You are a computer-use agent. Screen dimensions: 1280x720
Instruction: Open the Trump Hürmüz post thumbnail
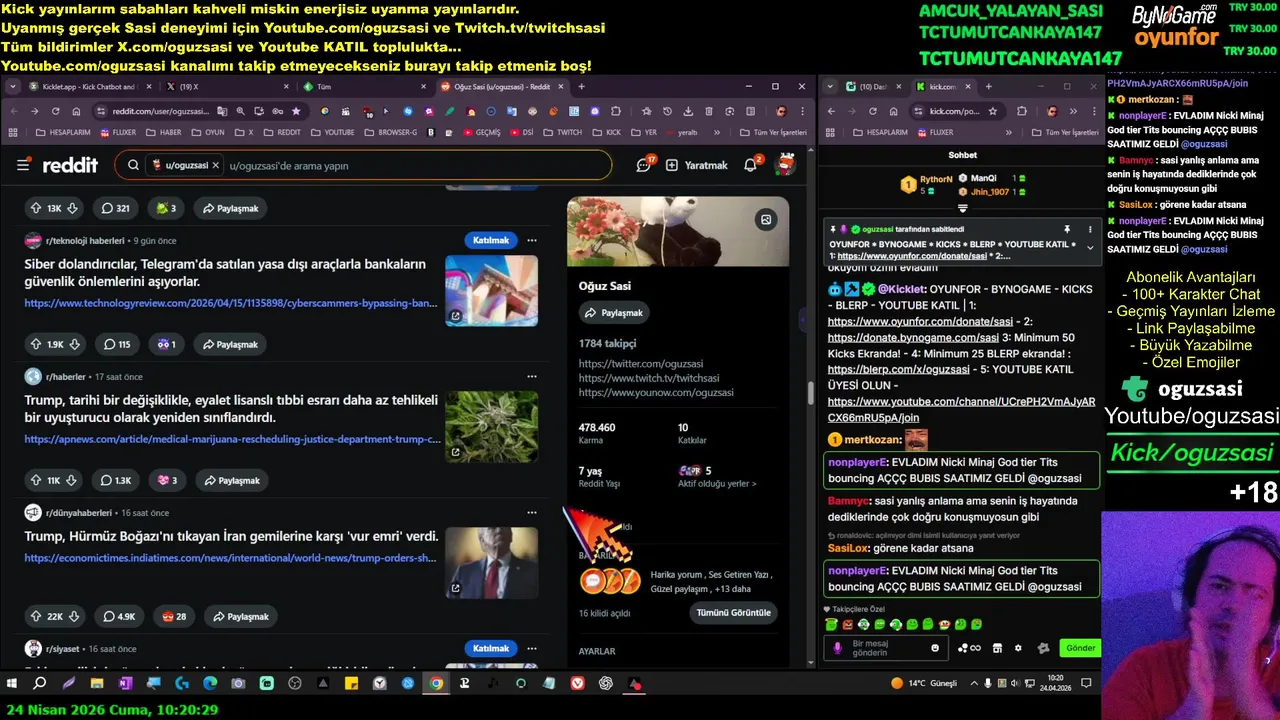click(491, 562)
